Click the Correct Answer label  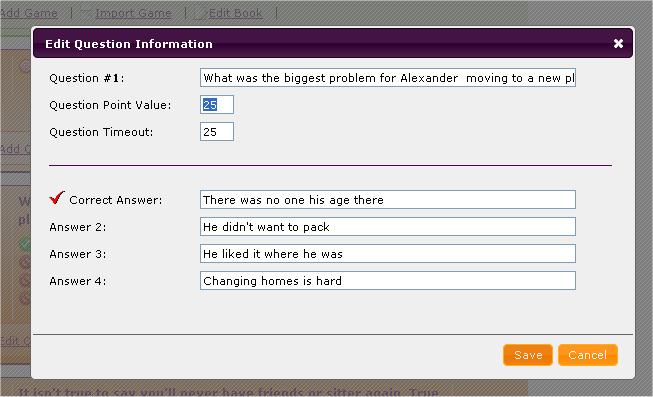tap(116, 200)
